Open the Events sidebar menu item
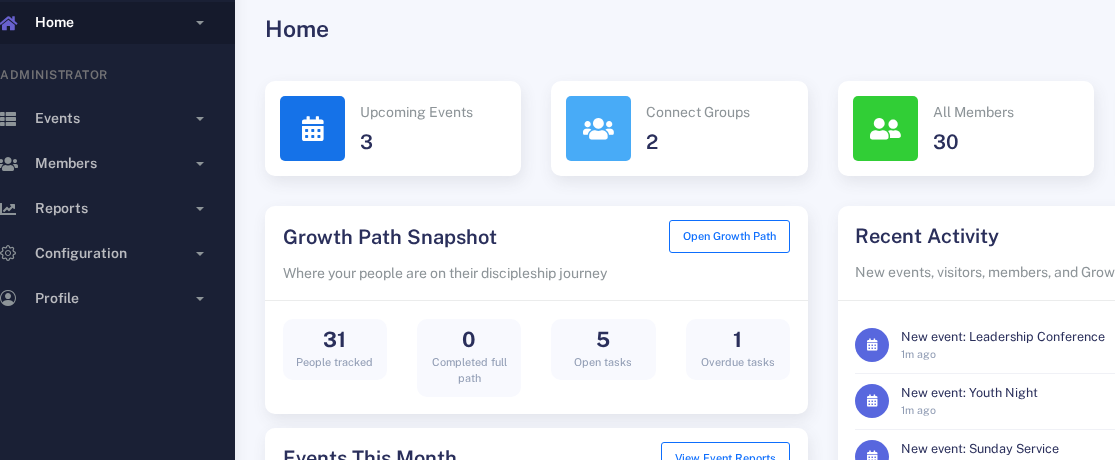 pyautogui.click(x=117, y=119)
